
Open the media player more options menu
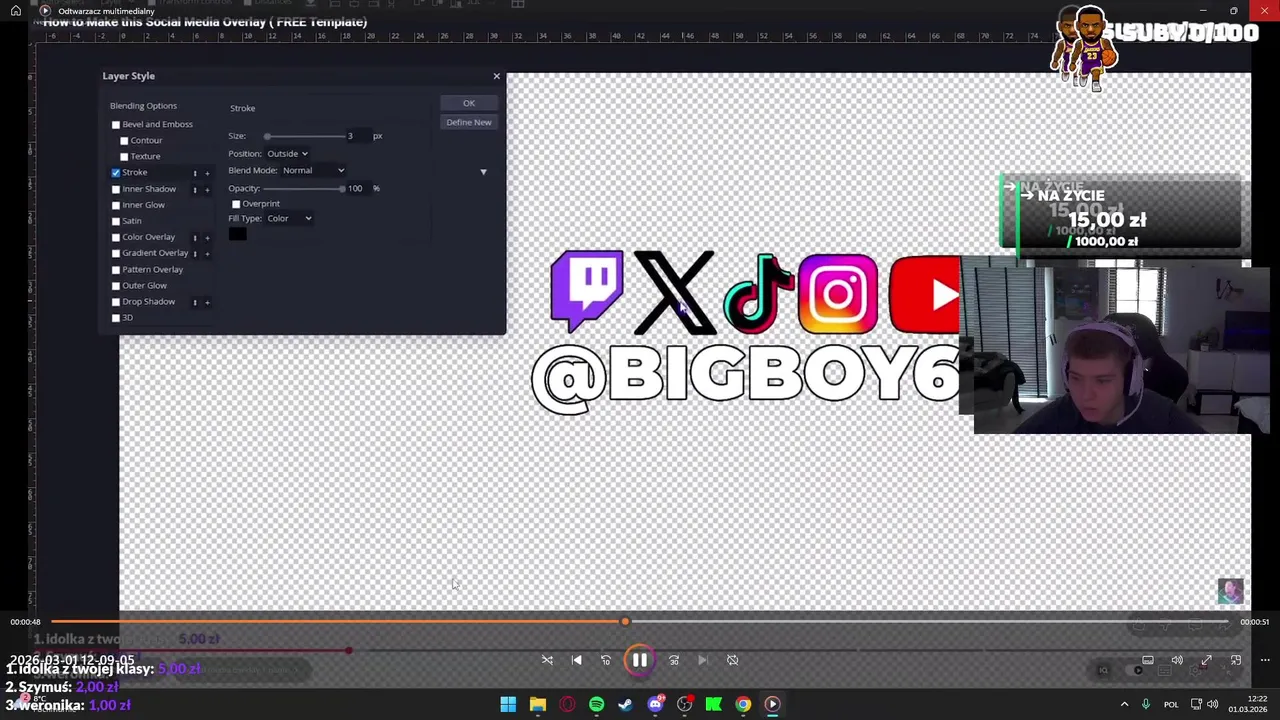coord(1265,660)
